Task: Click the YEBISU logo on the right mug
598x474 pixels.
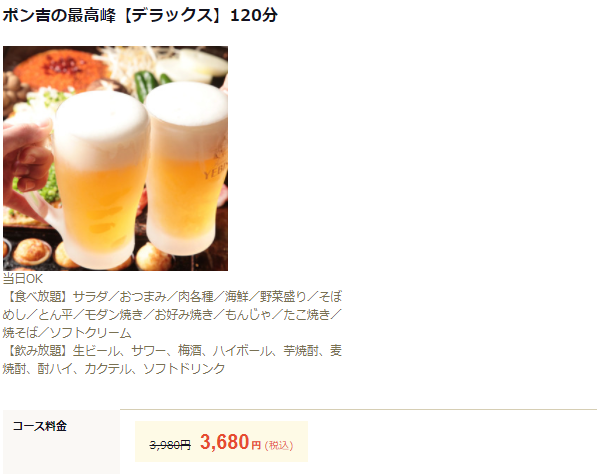Action: 216,167
